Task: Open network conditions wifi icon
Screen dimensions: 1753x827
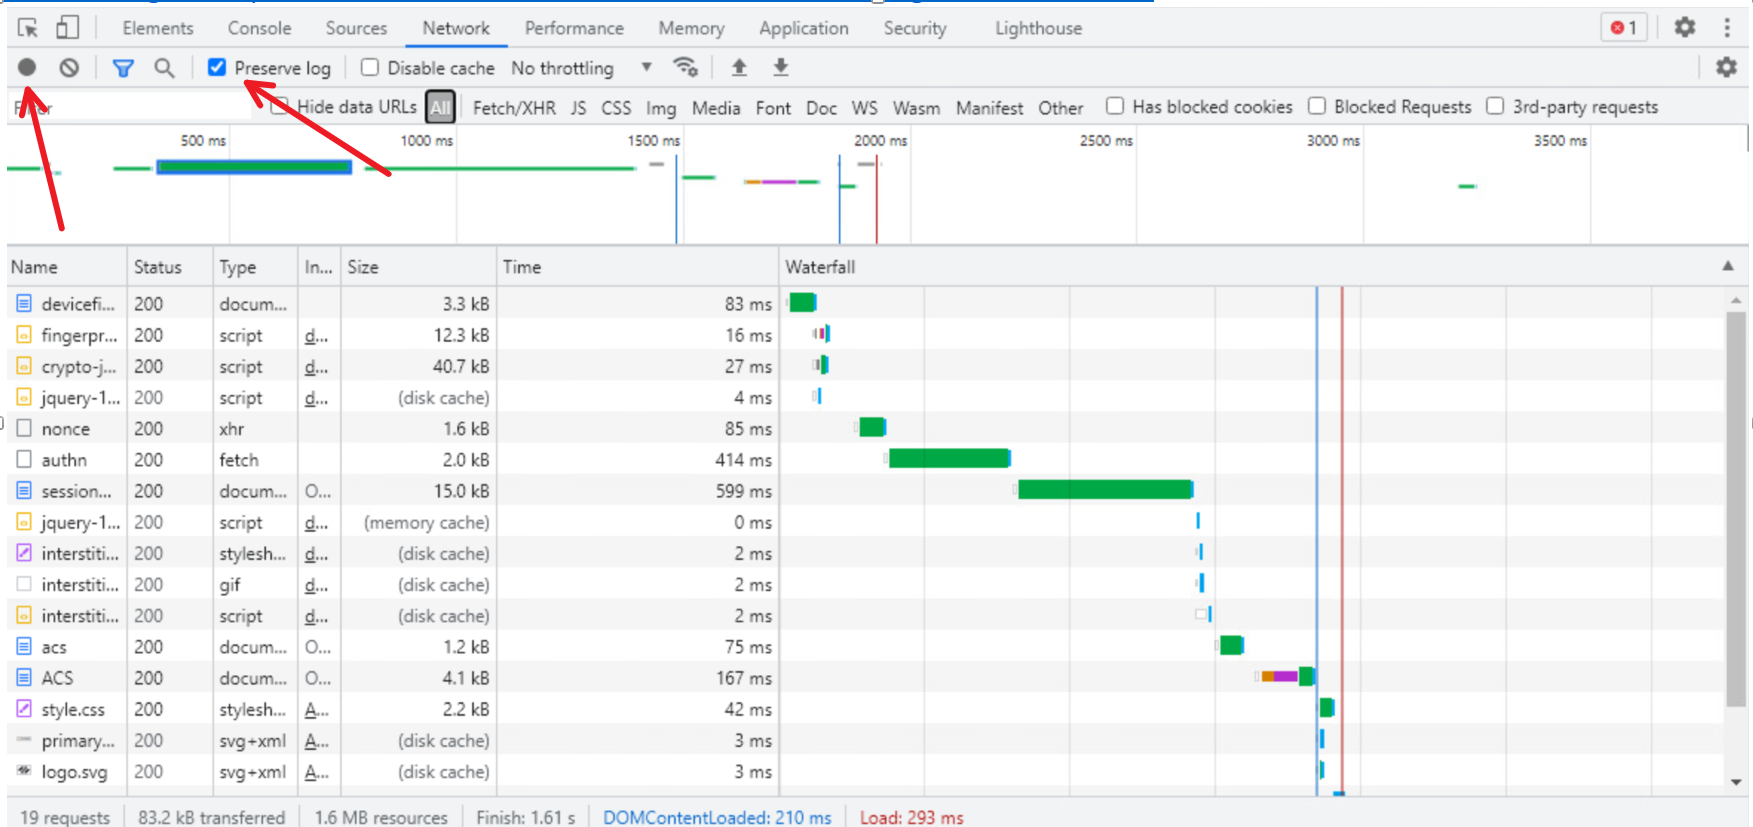Action: pos(685,67)
